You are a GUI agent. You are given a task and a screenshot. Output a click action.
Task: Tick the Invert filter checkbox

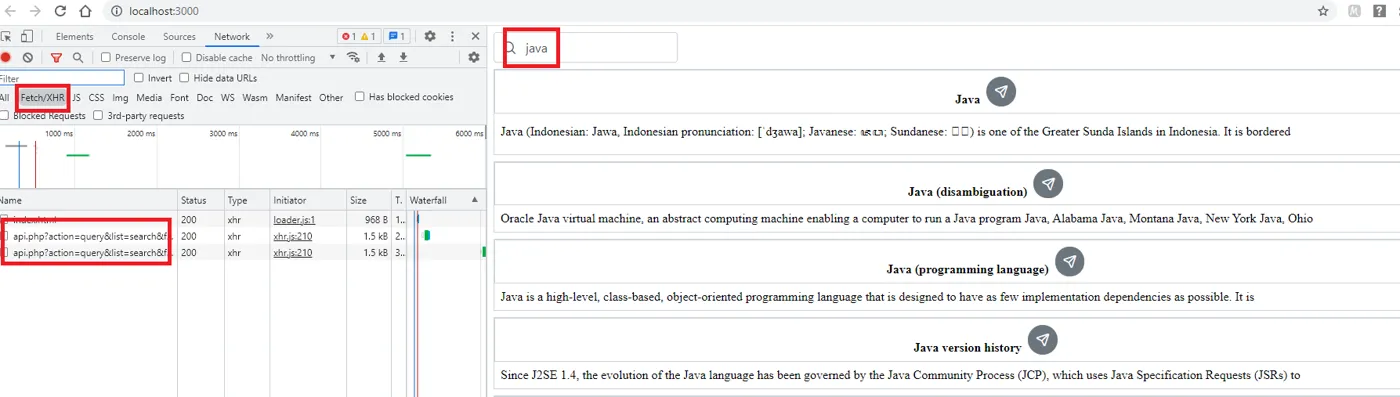138,78
